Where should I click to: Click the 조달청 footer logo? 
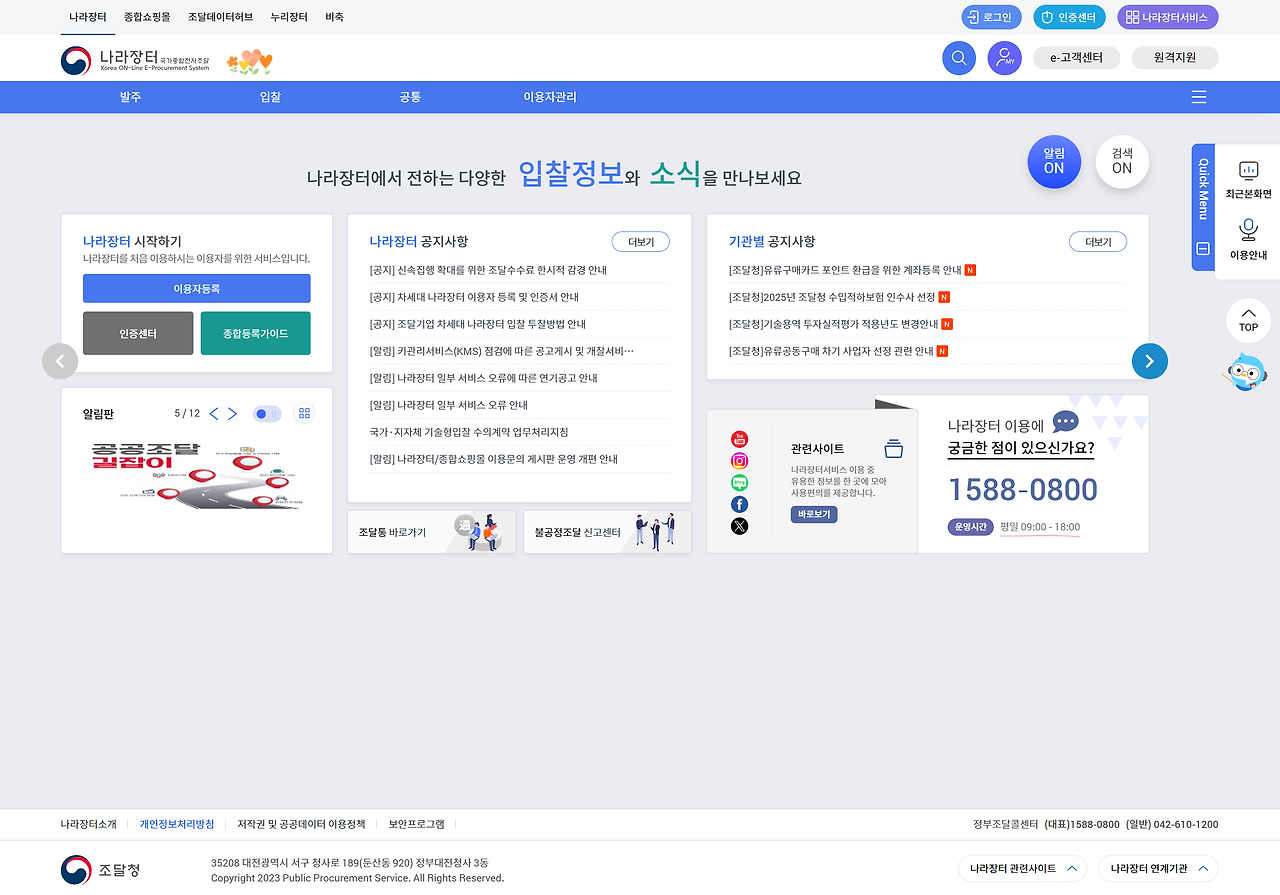(100, 870)
